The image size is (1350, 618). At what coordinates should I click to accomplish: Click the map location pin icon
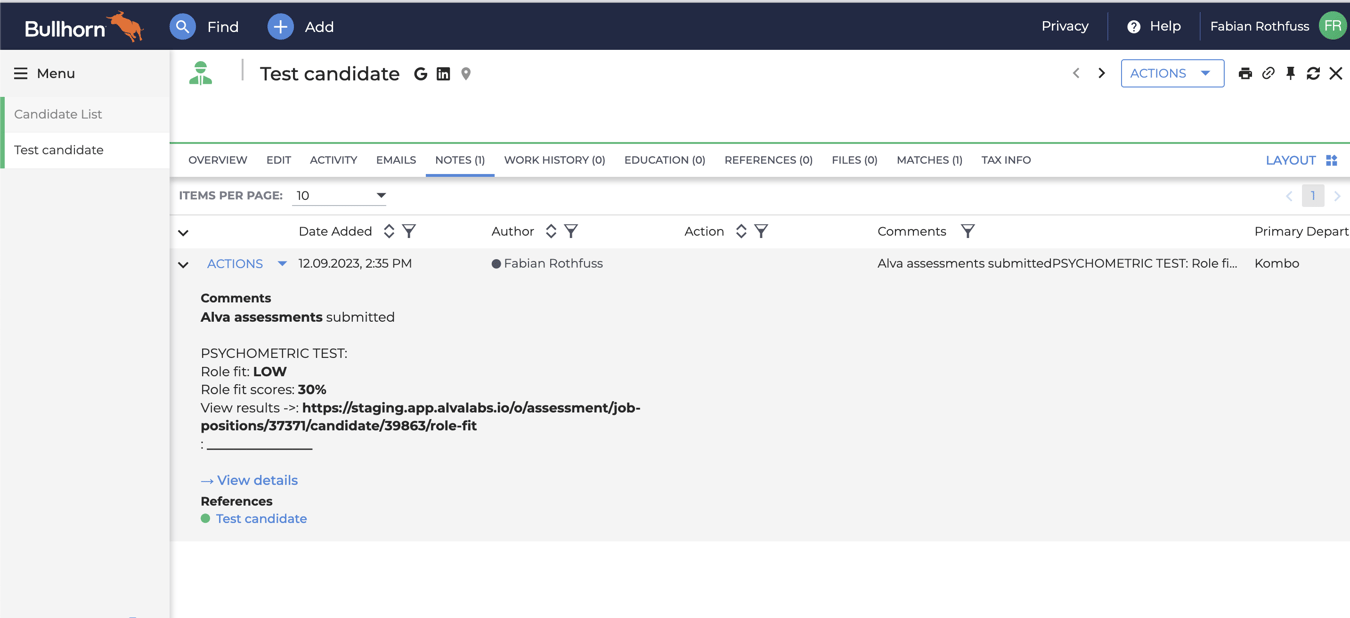coord(466,74)
